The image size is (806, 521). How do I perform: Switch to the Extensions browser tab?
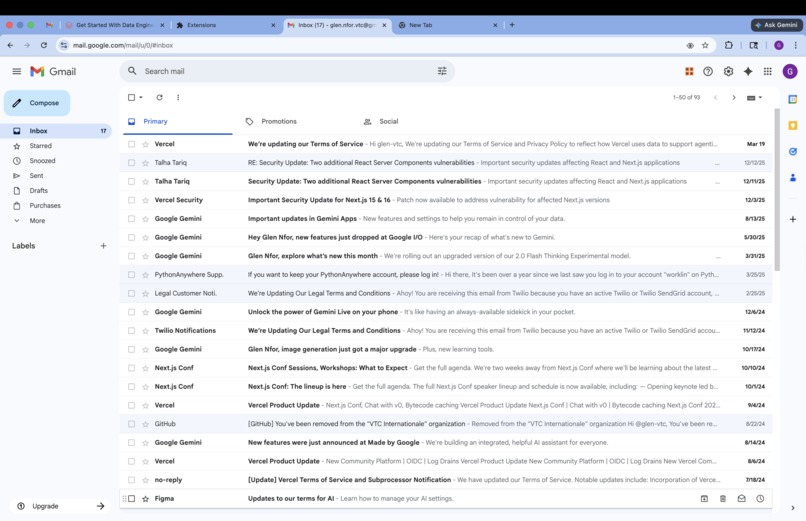click(x=226, y=25)
